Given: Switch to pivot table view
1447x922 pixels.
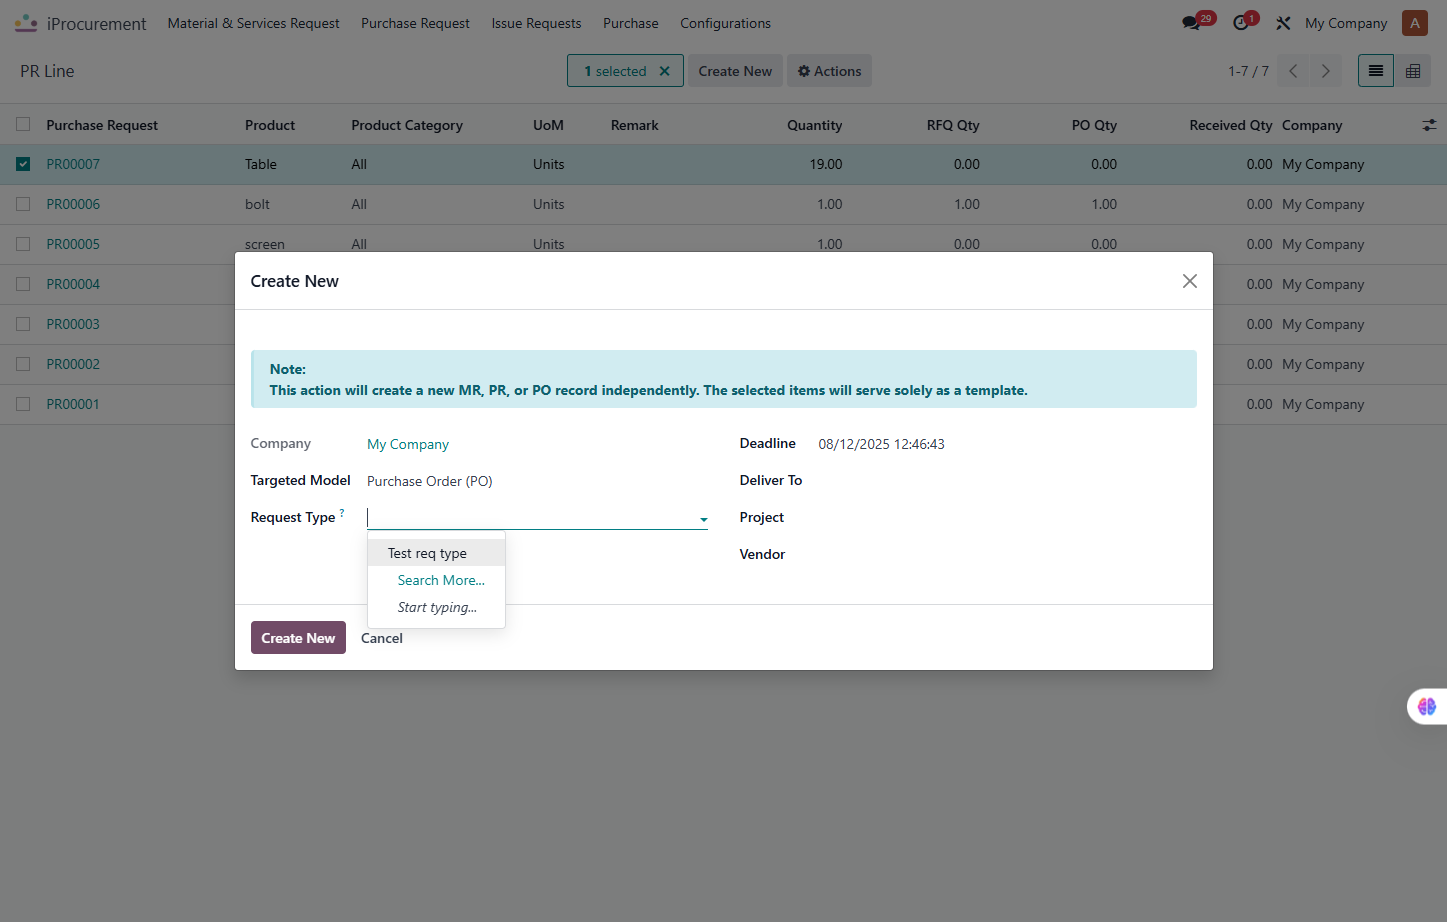Looking at the screenshot, I should [1413, 71].
